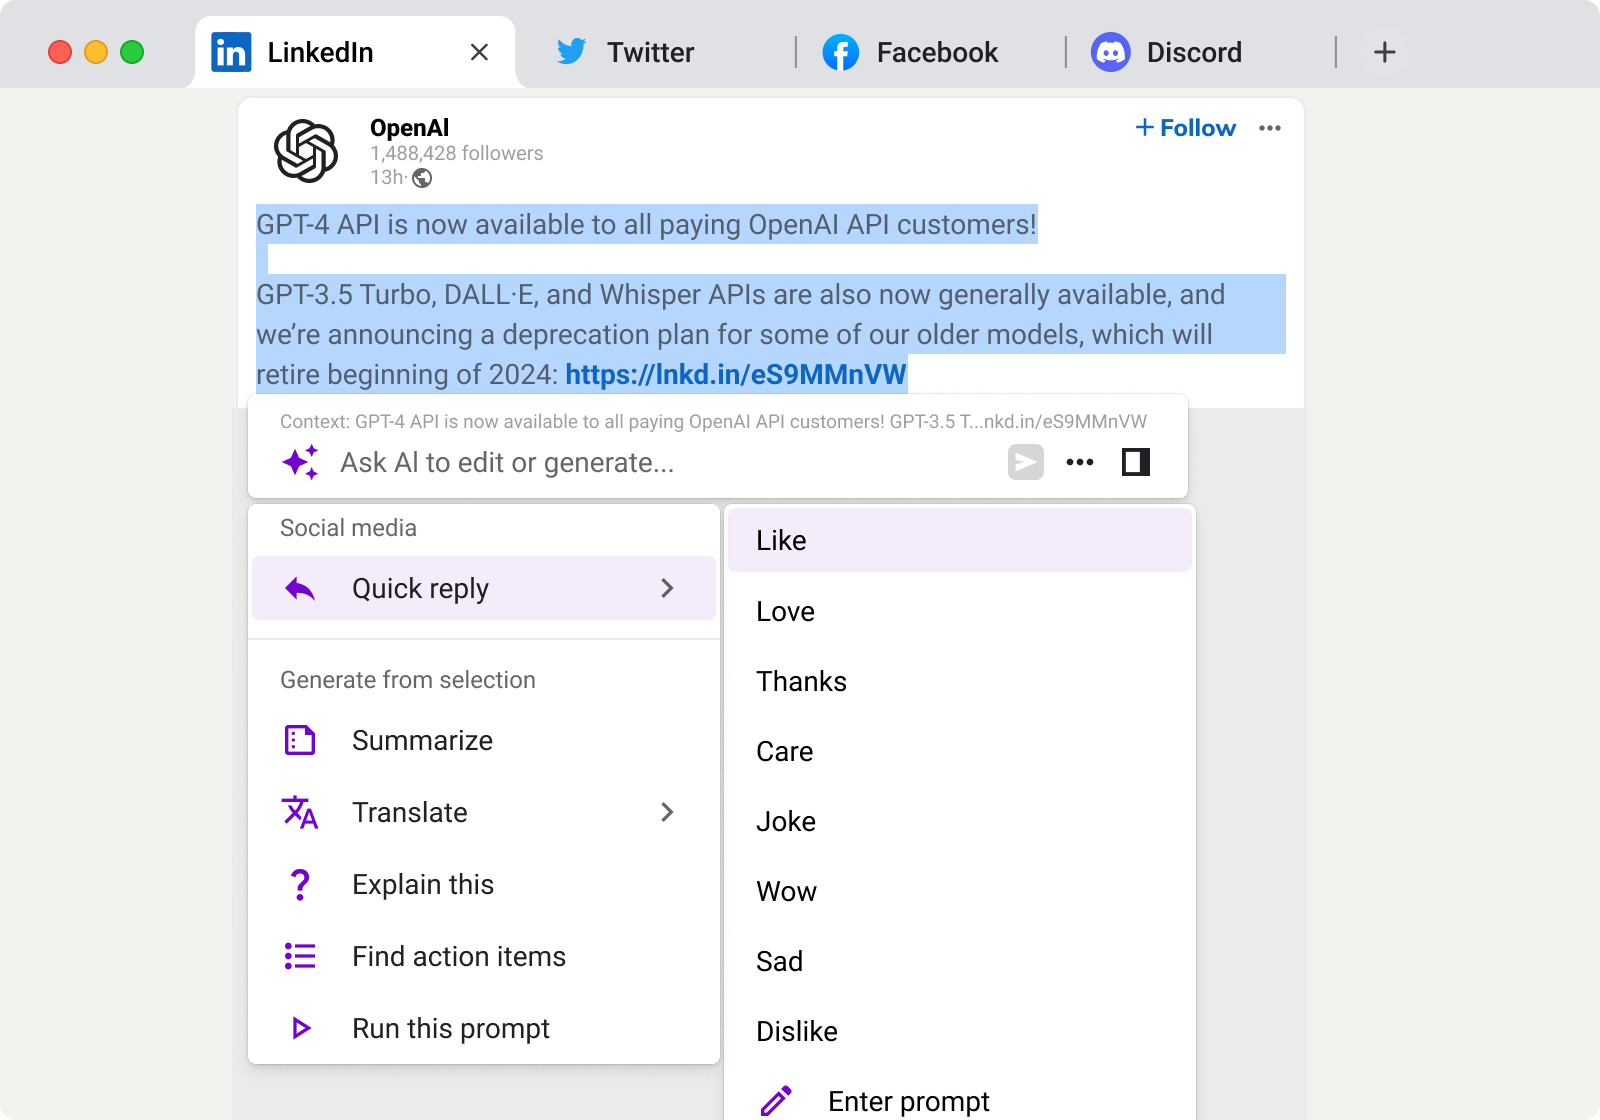Select Explain this from the menu

tap(484, 885)
